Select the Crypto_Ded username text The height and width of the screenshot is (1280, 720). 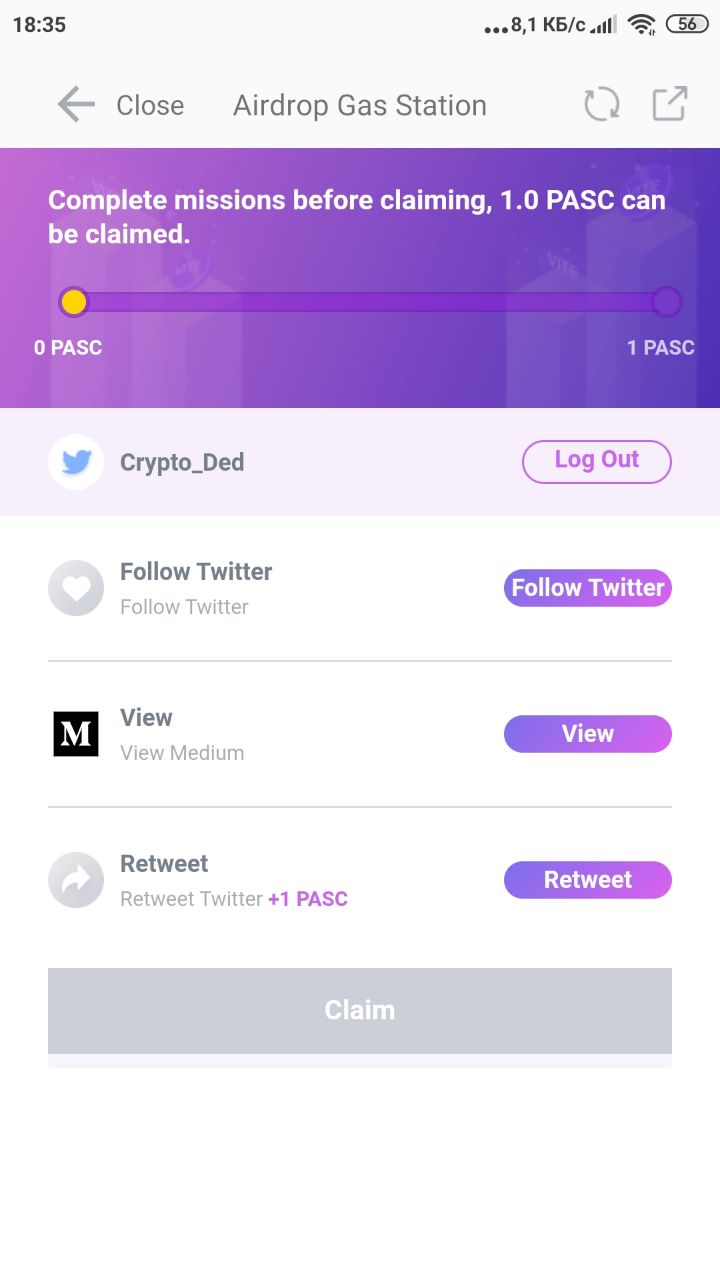(182, 462)
